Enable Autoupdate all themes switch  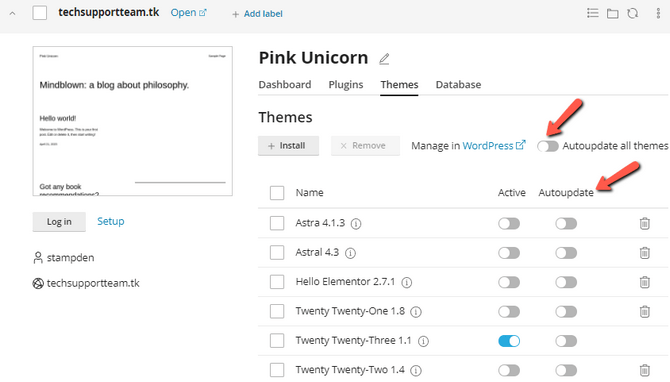pyautogui.click(x=548, y=146)
